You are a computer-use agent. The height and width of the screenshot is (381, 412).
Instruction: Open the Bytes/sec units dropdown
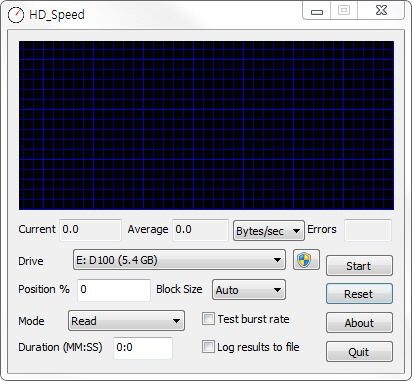point(269,231)
